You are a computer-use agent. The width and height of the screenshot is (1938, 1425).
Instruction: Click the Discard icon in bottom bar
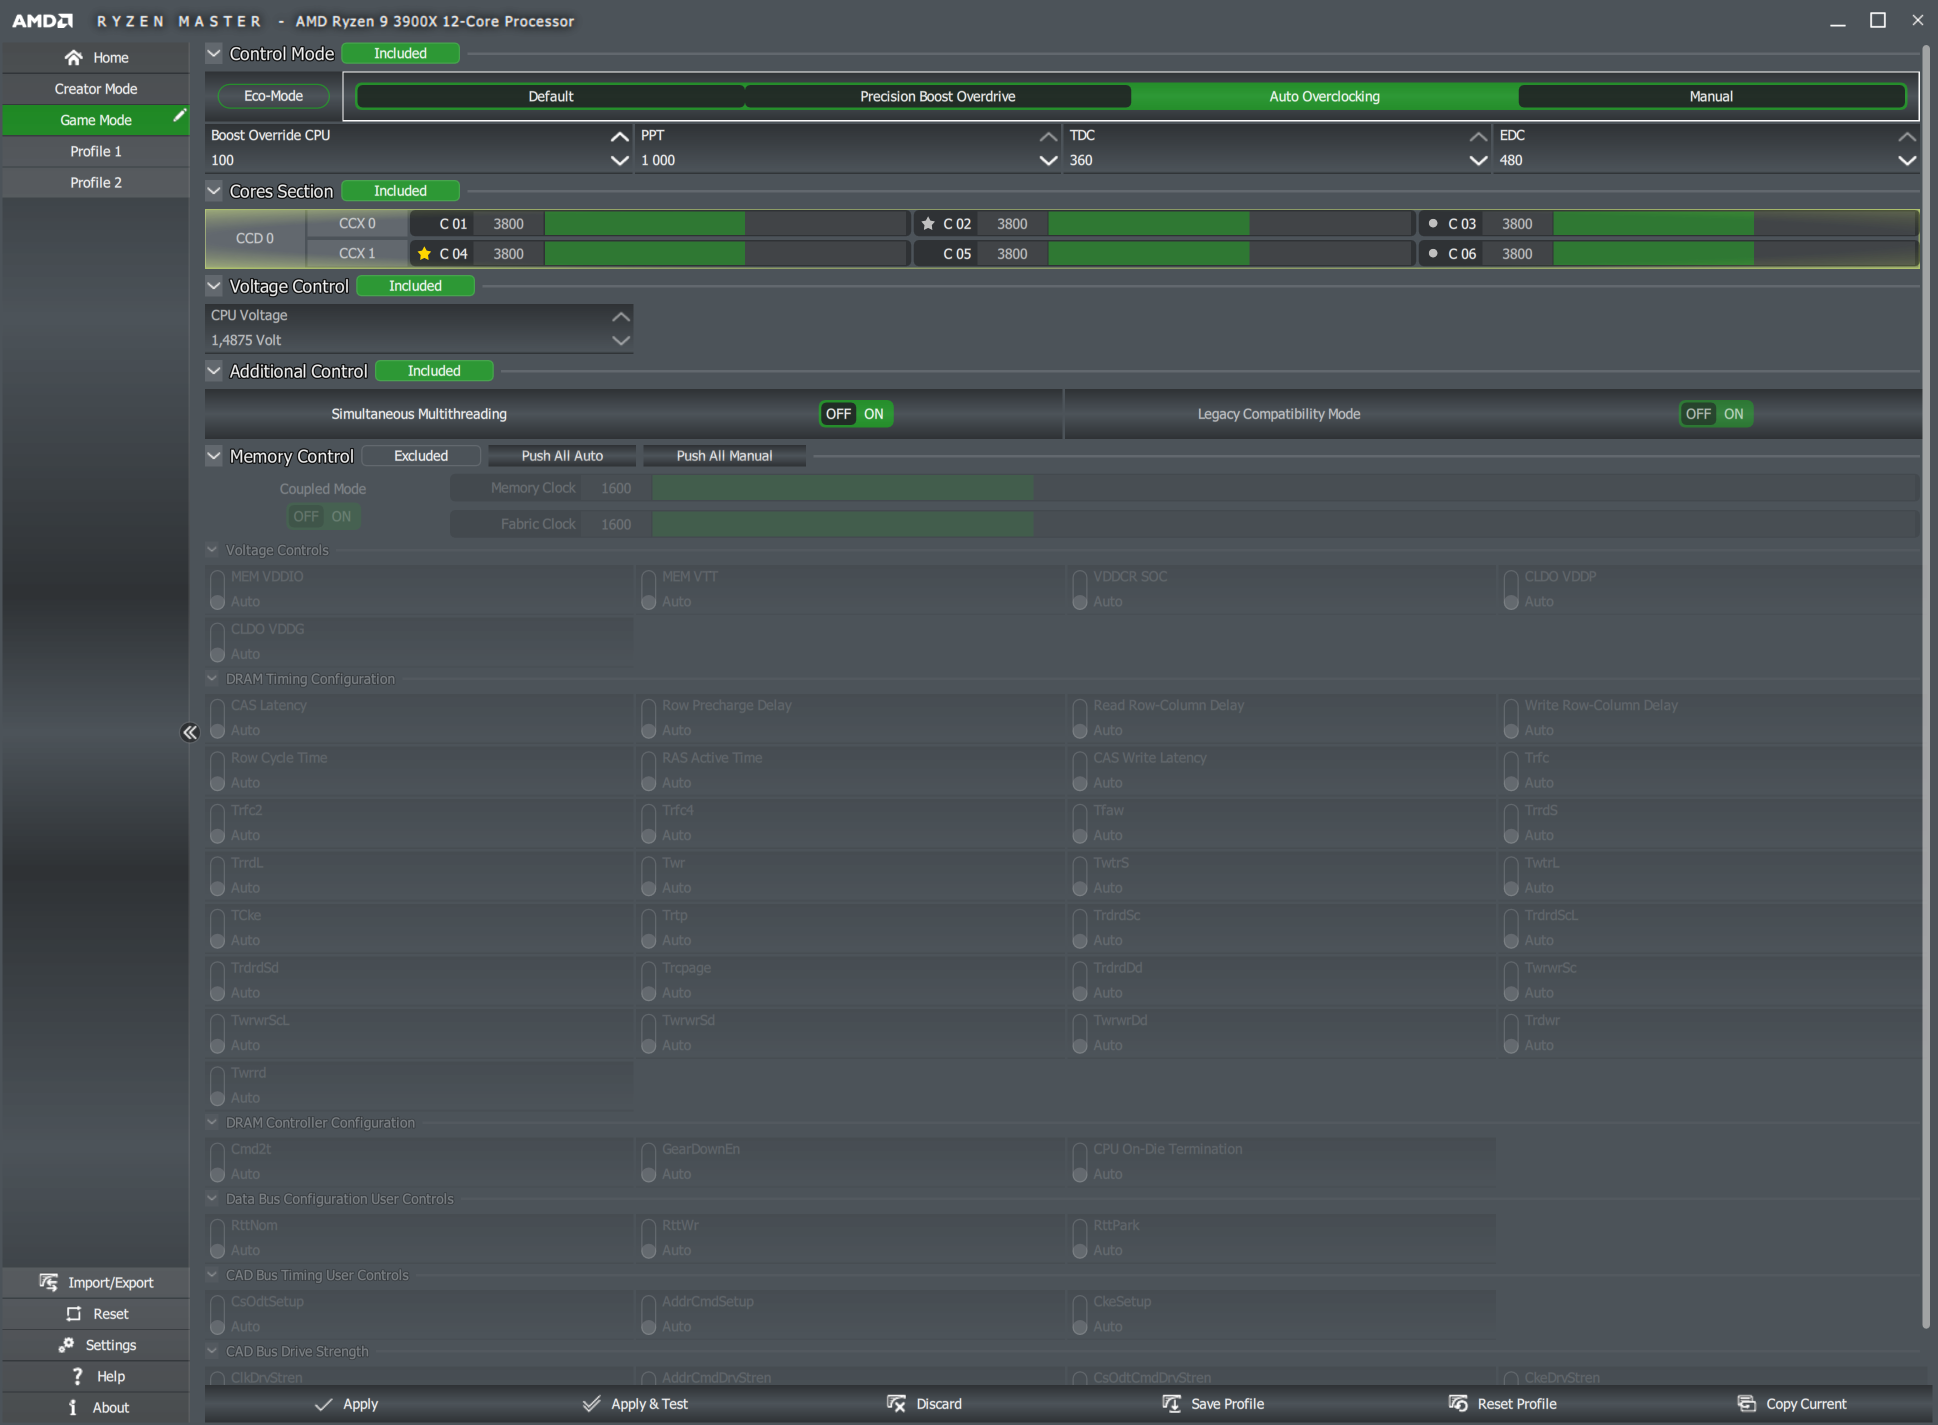click(896, 1404)
